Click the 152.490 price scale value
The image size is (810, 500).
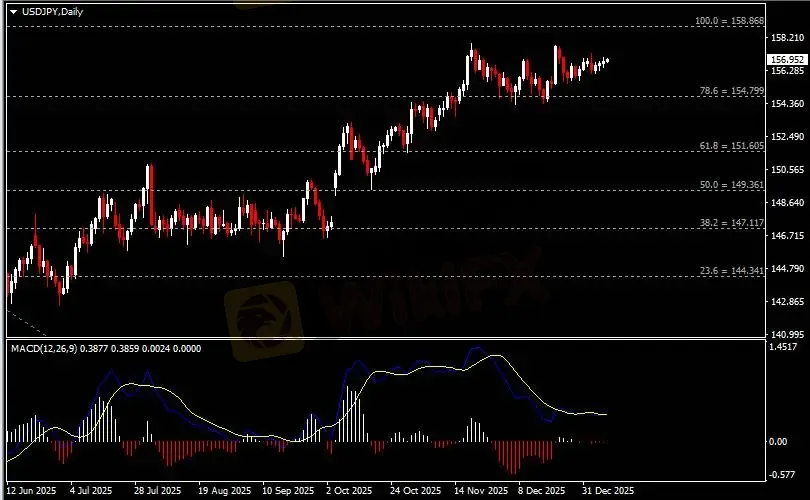tap(787, 137)
